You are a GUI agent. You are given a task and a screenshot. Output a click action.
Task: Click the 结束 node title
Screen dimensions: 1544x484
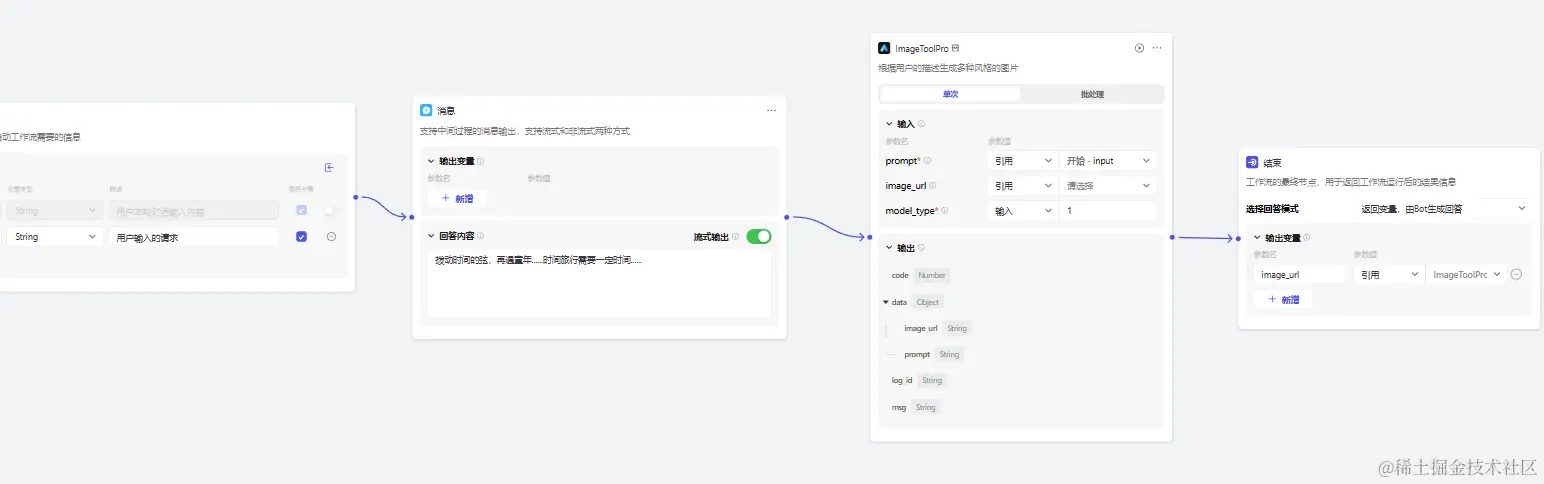1272,162
